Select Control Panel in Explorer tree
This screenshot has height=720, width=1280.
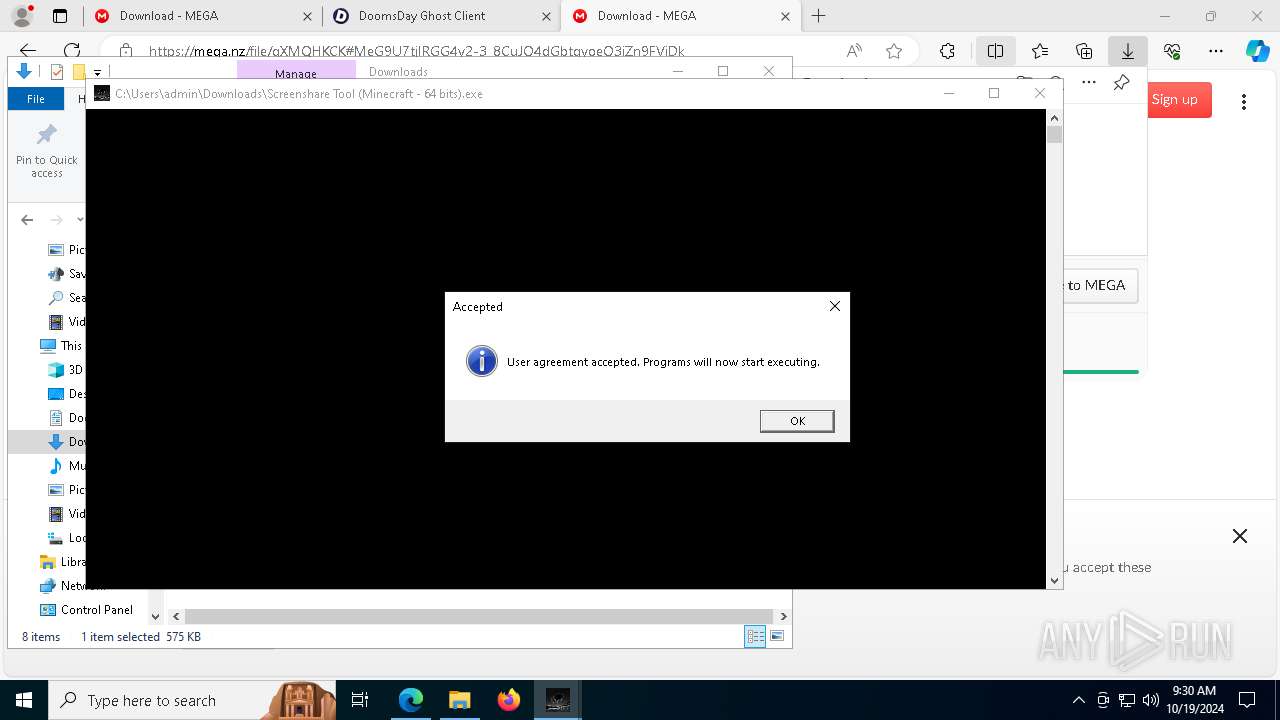pos(86,610)
